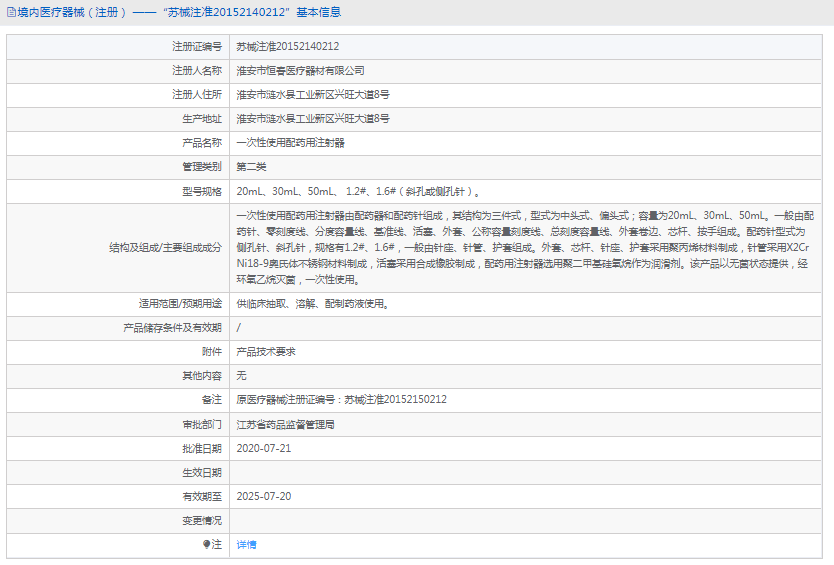This screenshot has width=834, height=565.
Task: Click the 产品储存条件及有效期 label
Action: [x=172, y=327]
